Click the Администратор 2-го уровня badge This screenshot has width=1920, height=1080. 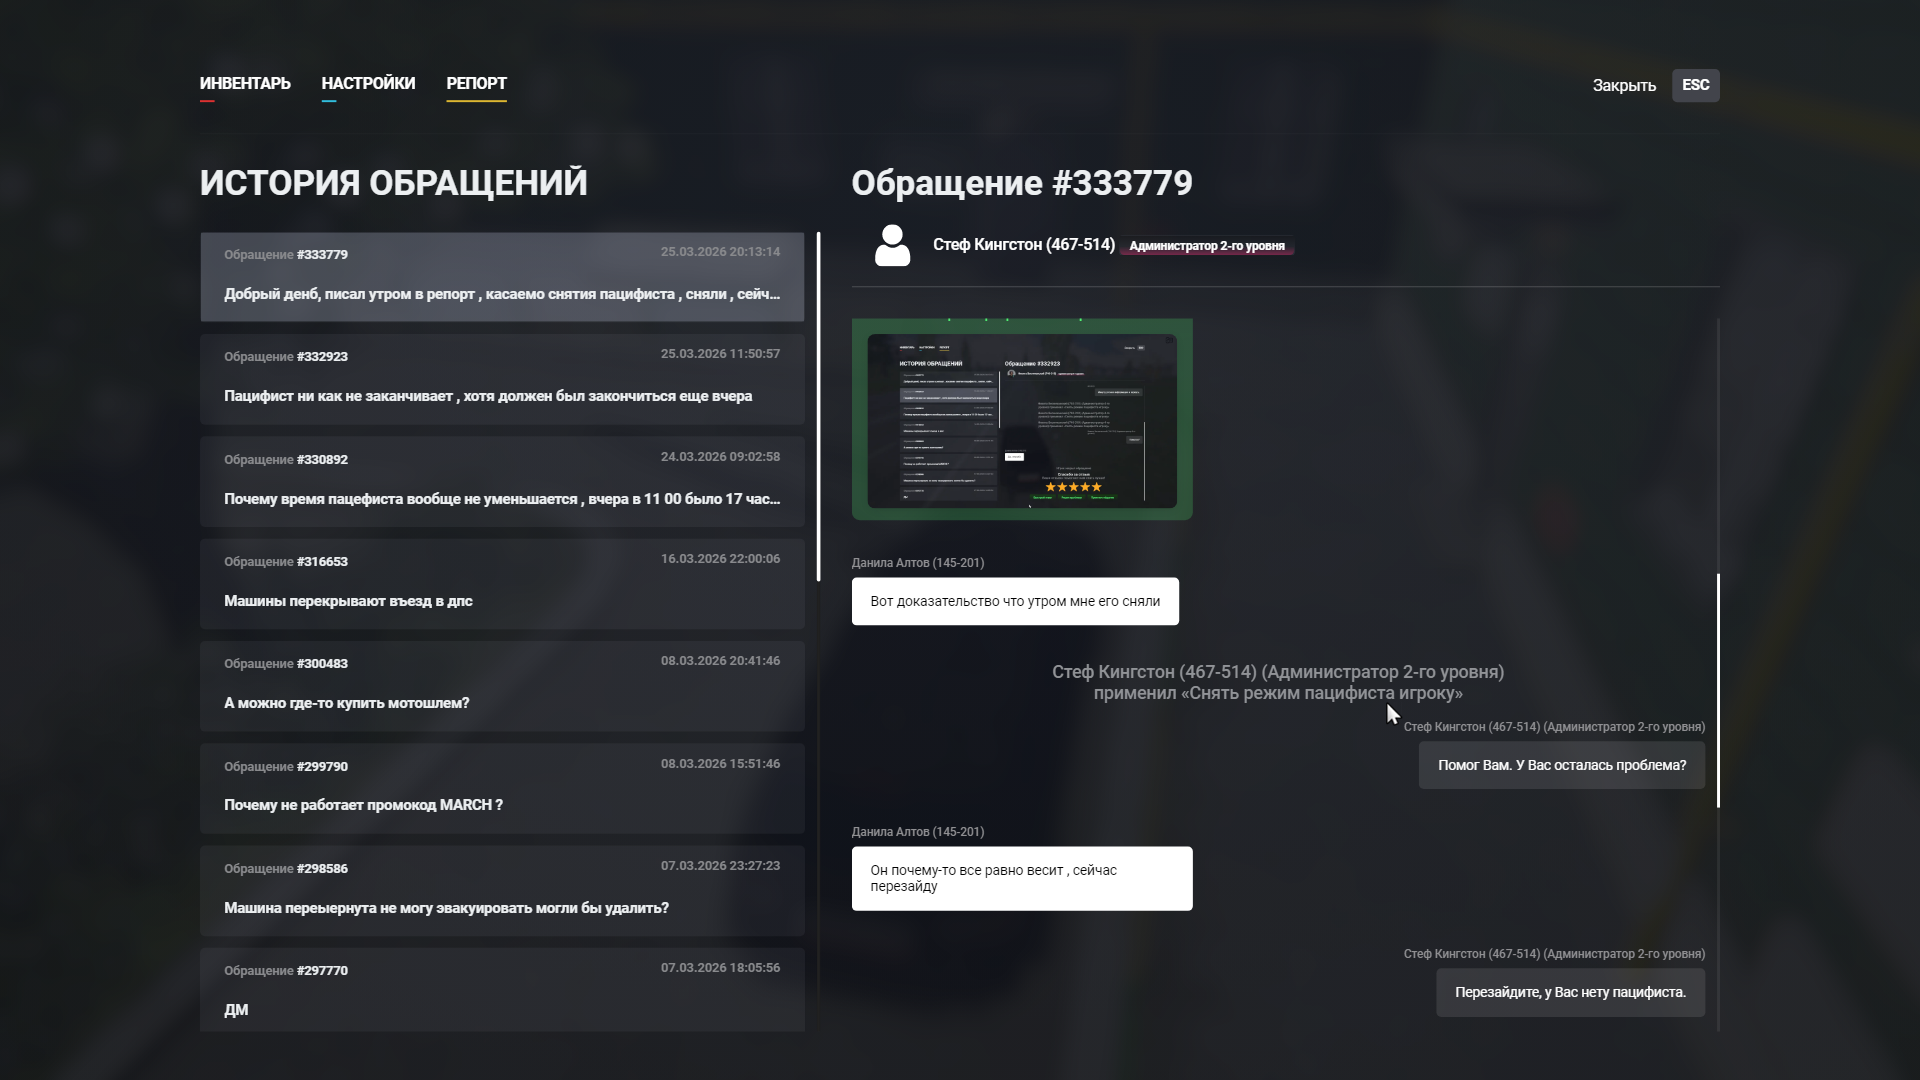(1207, 246)
